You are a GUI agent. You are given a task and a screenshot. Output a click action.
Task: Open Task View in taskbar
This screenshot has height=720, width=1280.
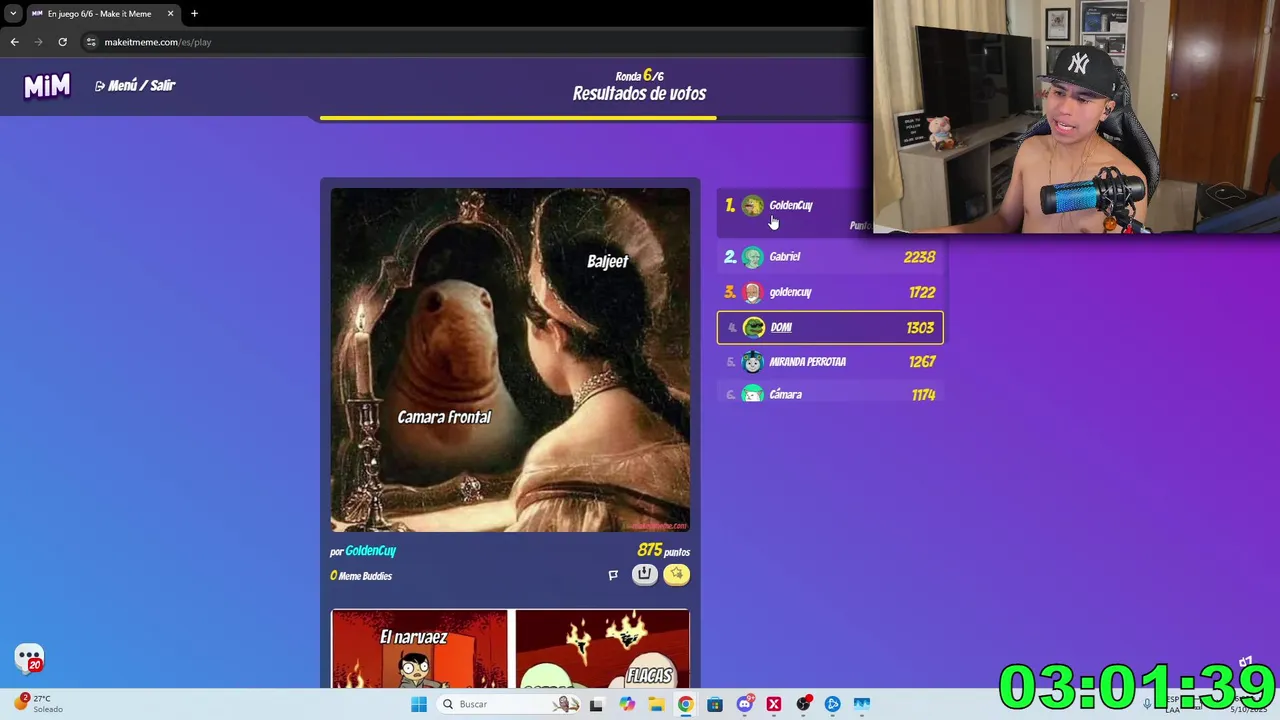[596, 704]
